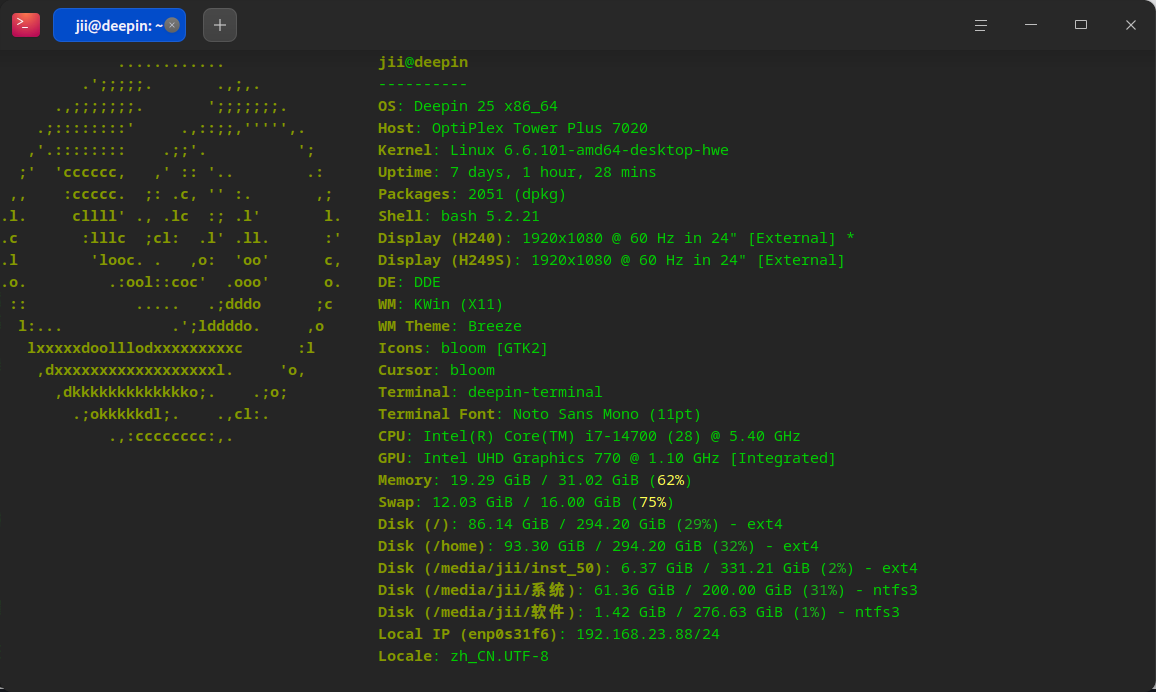
Task: Click the Disk (/) line 86.14 GiB
Action: [581, 525]
